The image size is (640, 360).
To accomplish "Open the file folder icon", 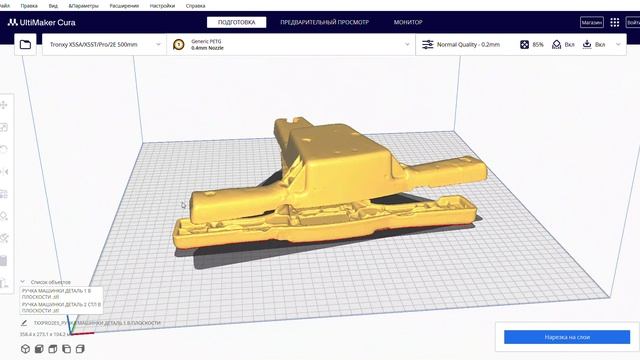I will tap(25, 44).
